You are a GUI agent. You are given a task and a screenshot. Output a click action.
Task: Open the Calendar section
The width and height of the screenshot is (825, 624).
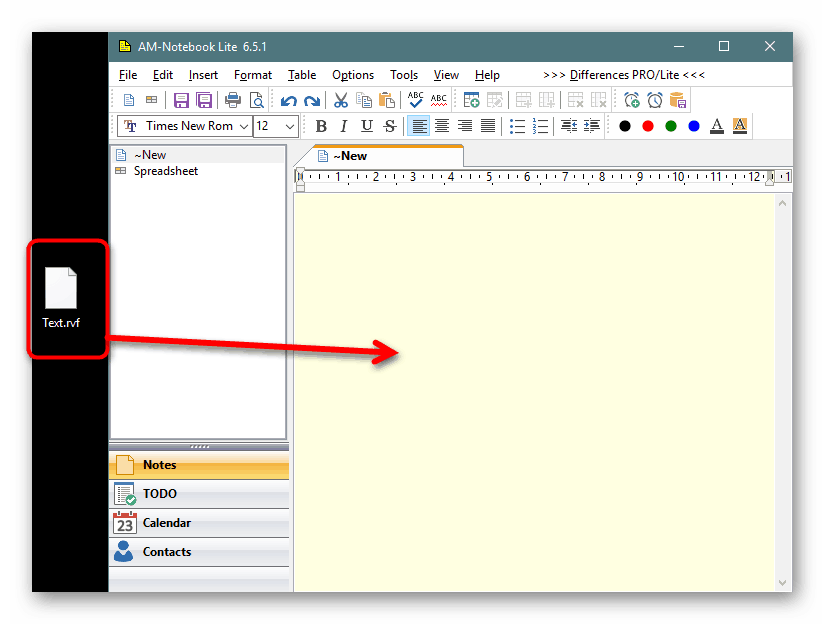coord(199,523)
